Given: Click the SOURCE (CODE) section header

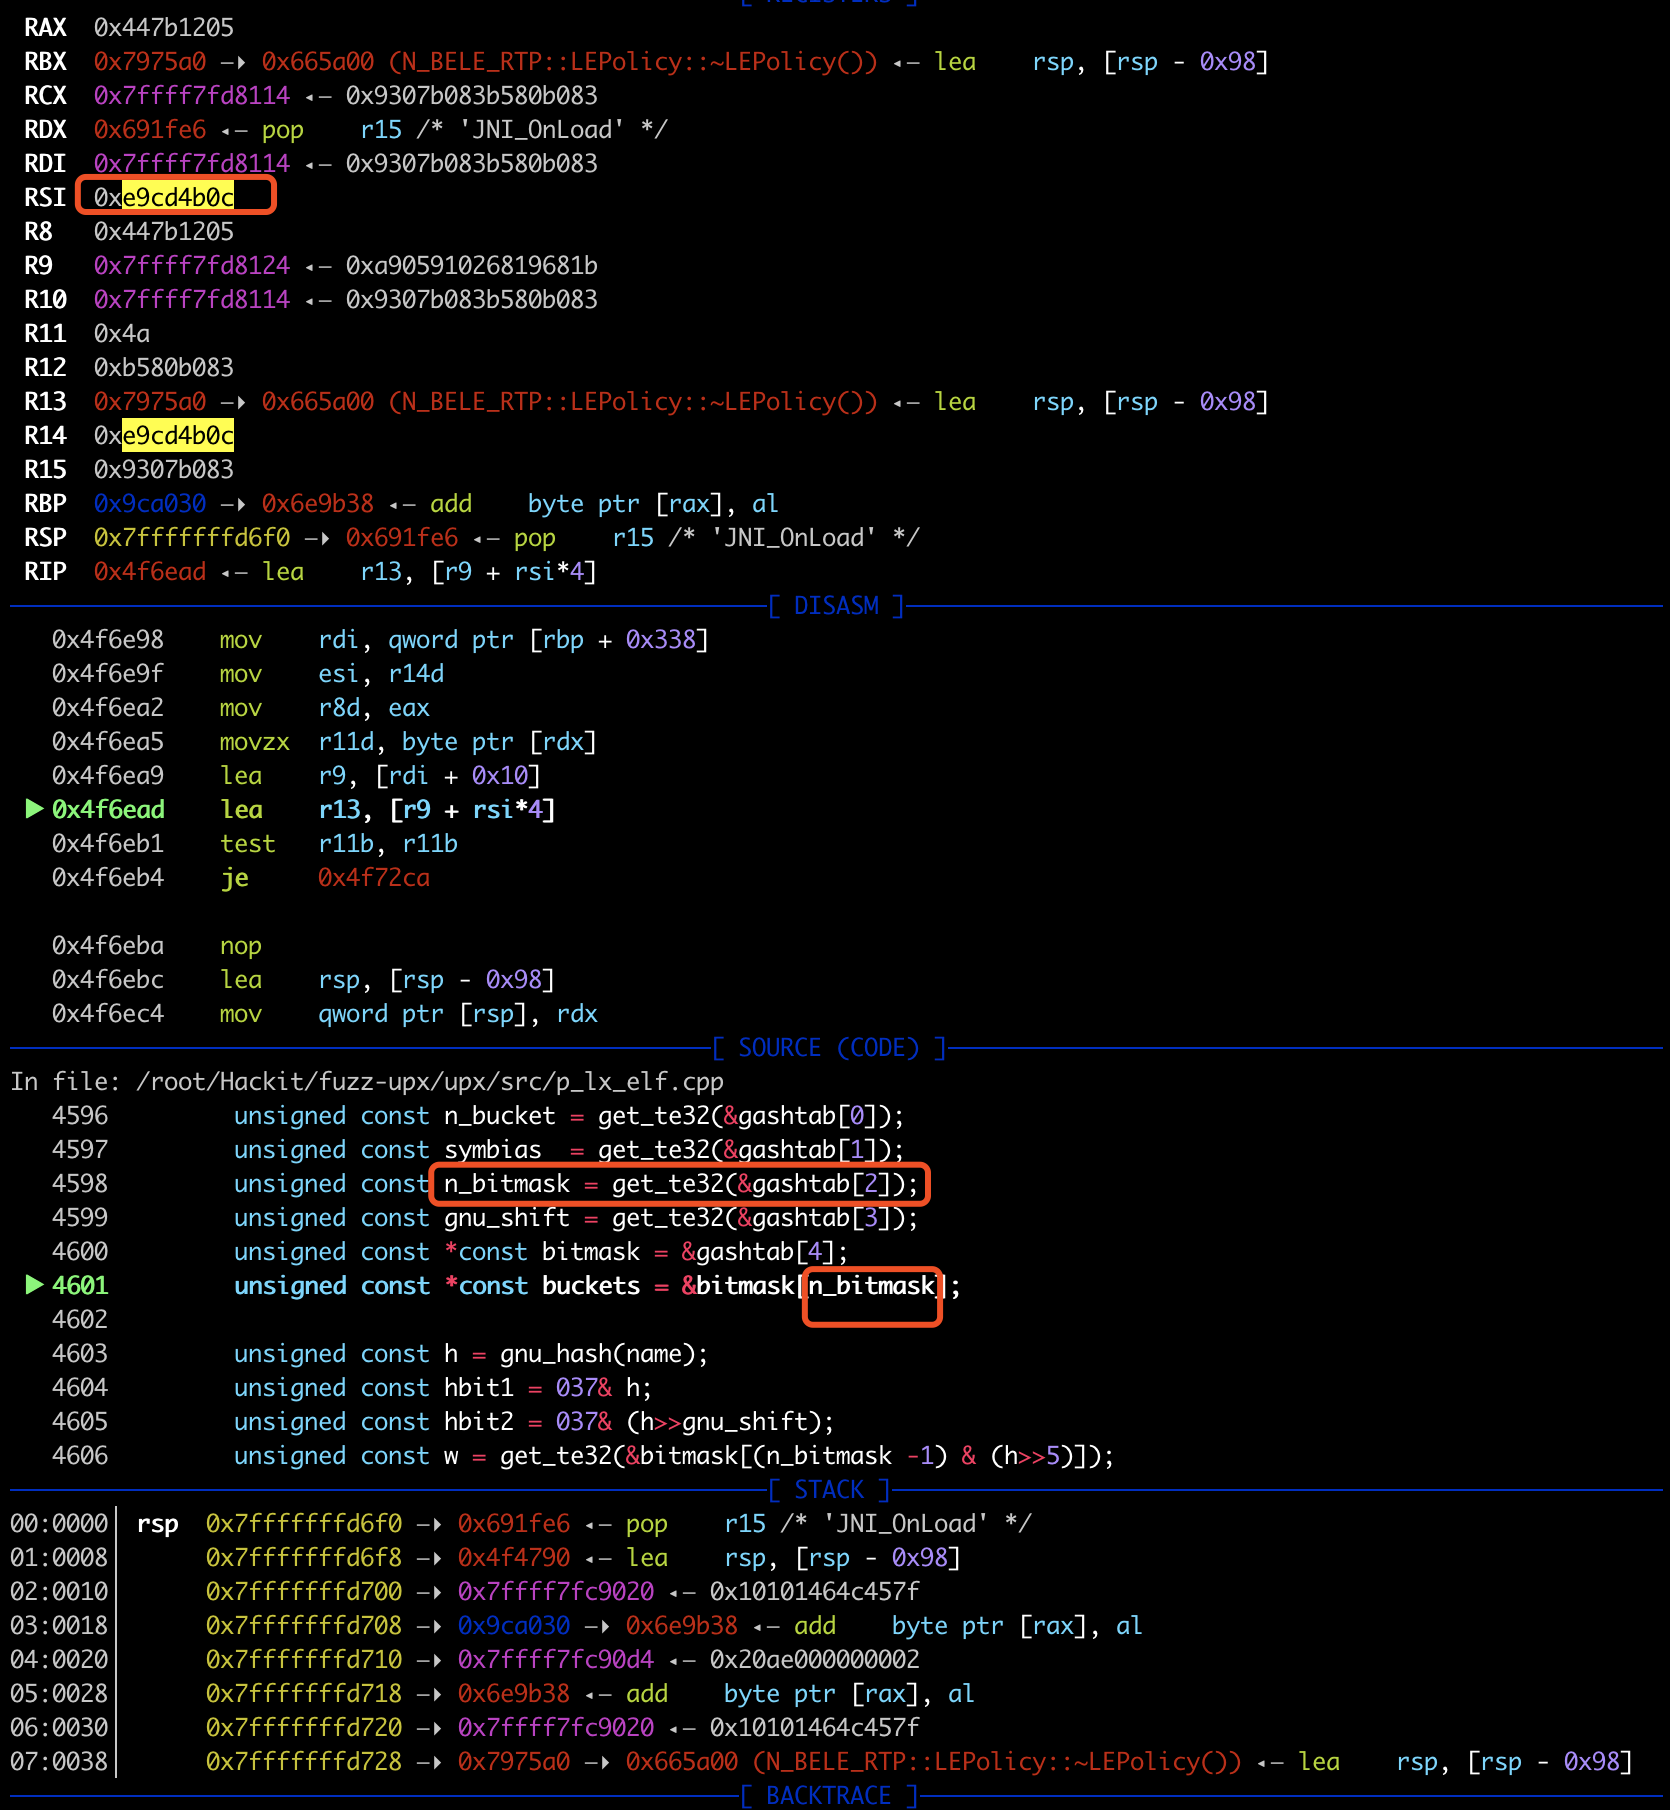Looking at the screenshot, I should click(x=829, y=1048).
